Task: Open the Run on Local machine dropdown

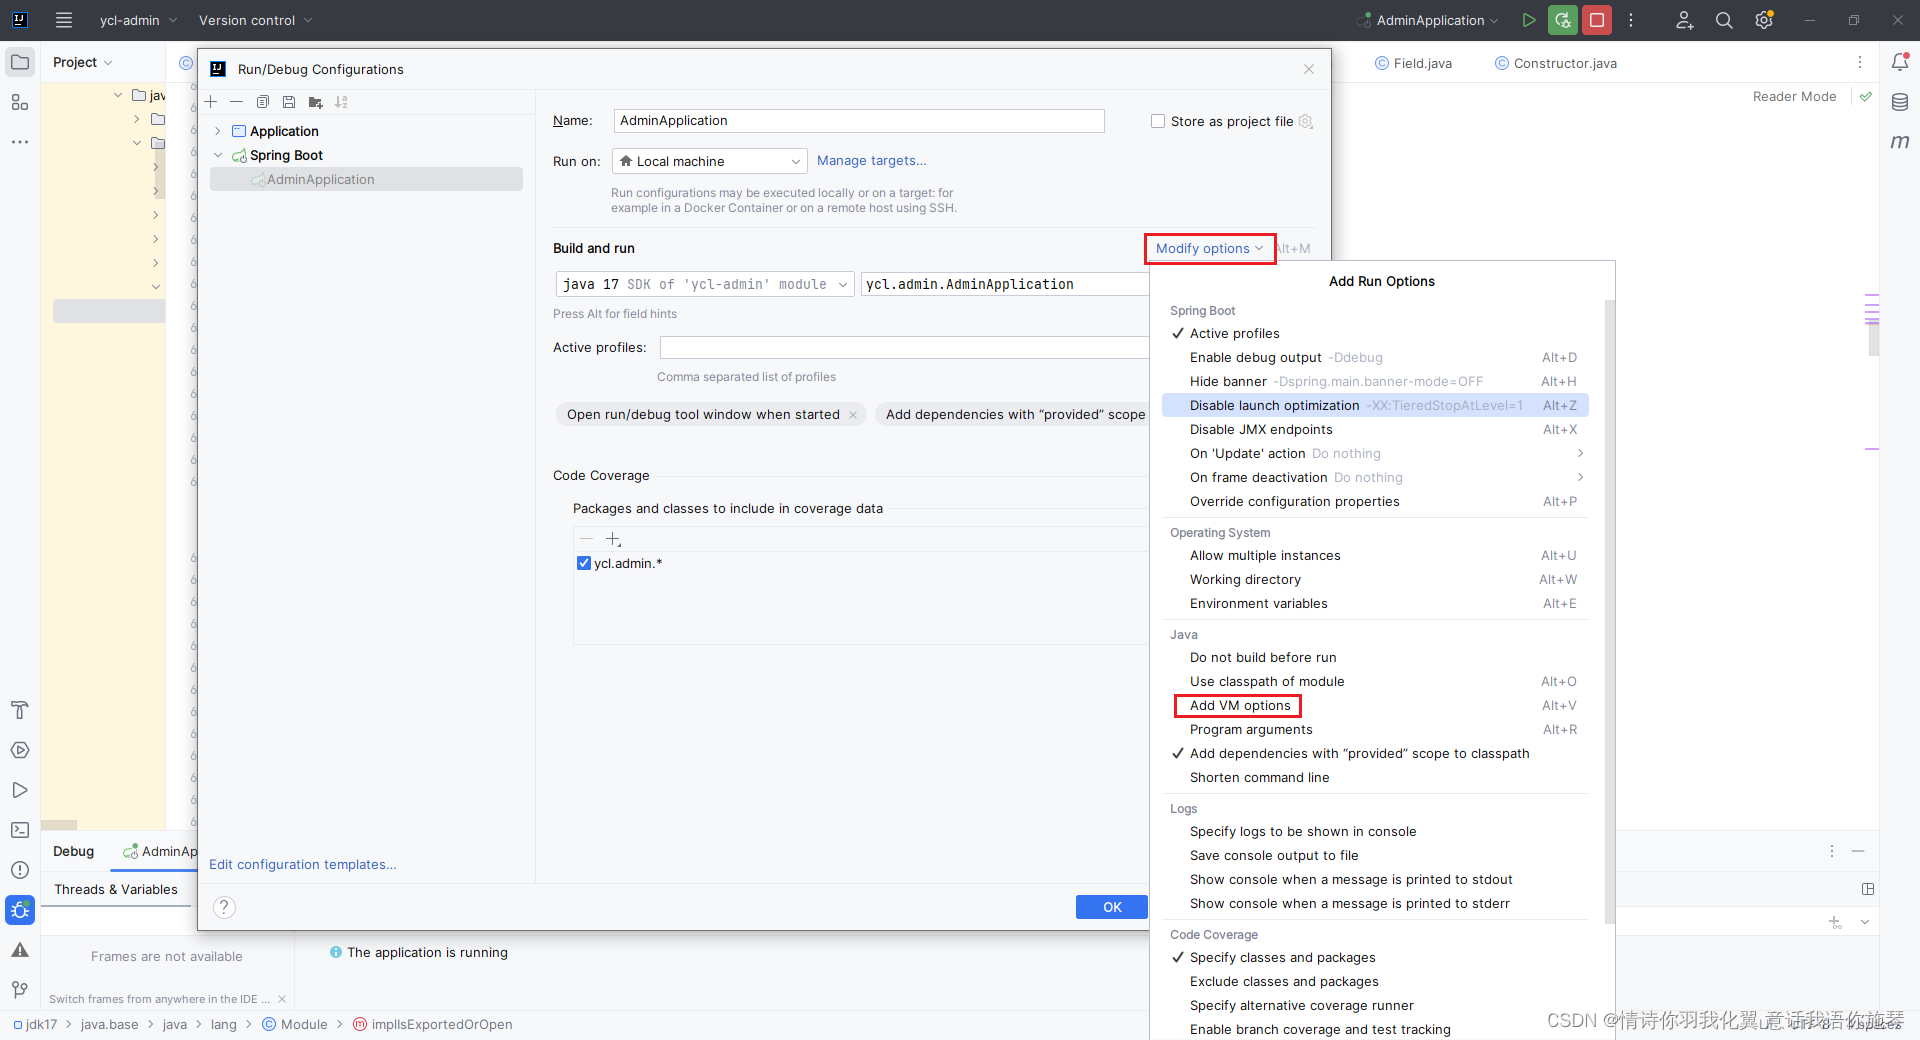Action: (x=709, y=161)
